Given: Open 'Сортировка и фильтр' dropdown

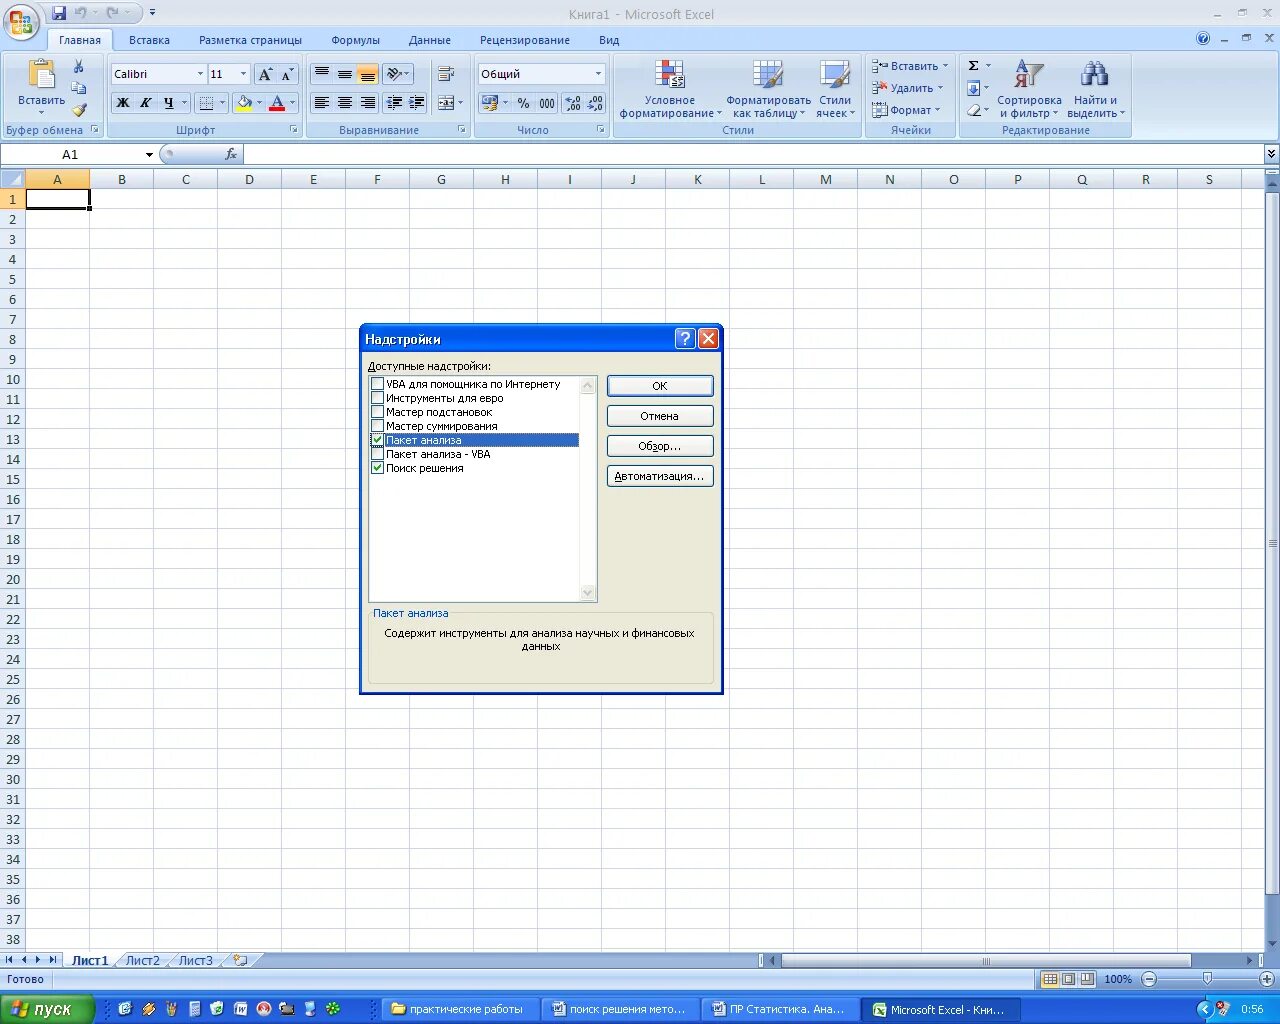Looking at the screenshot, I should click(x=1029, y=89).
